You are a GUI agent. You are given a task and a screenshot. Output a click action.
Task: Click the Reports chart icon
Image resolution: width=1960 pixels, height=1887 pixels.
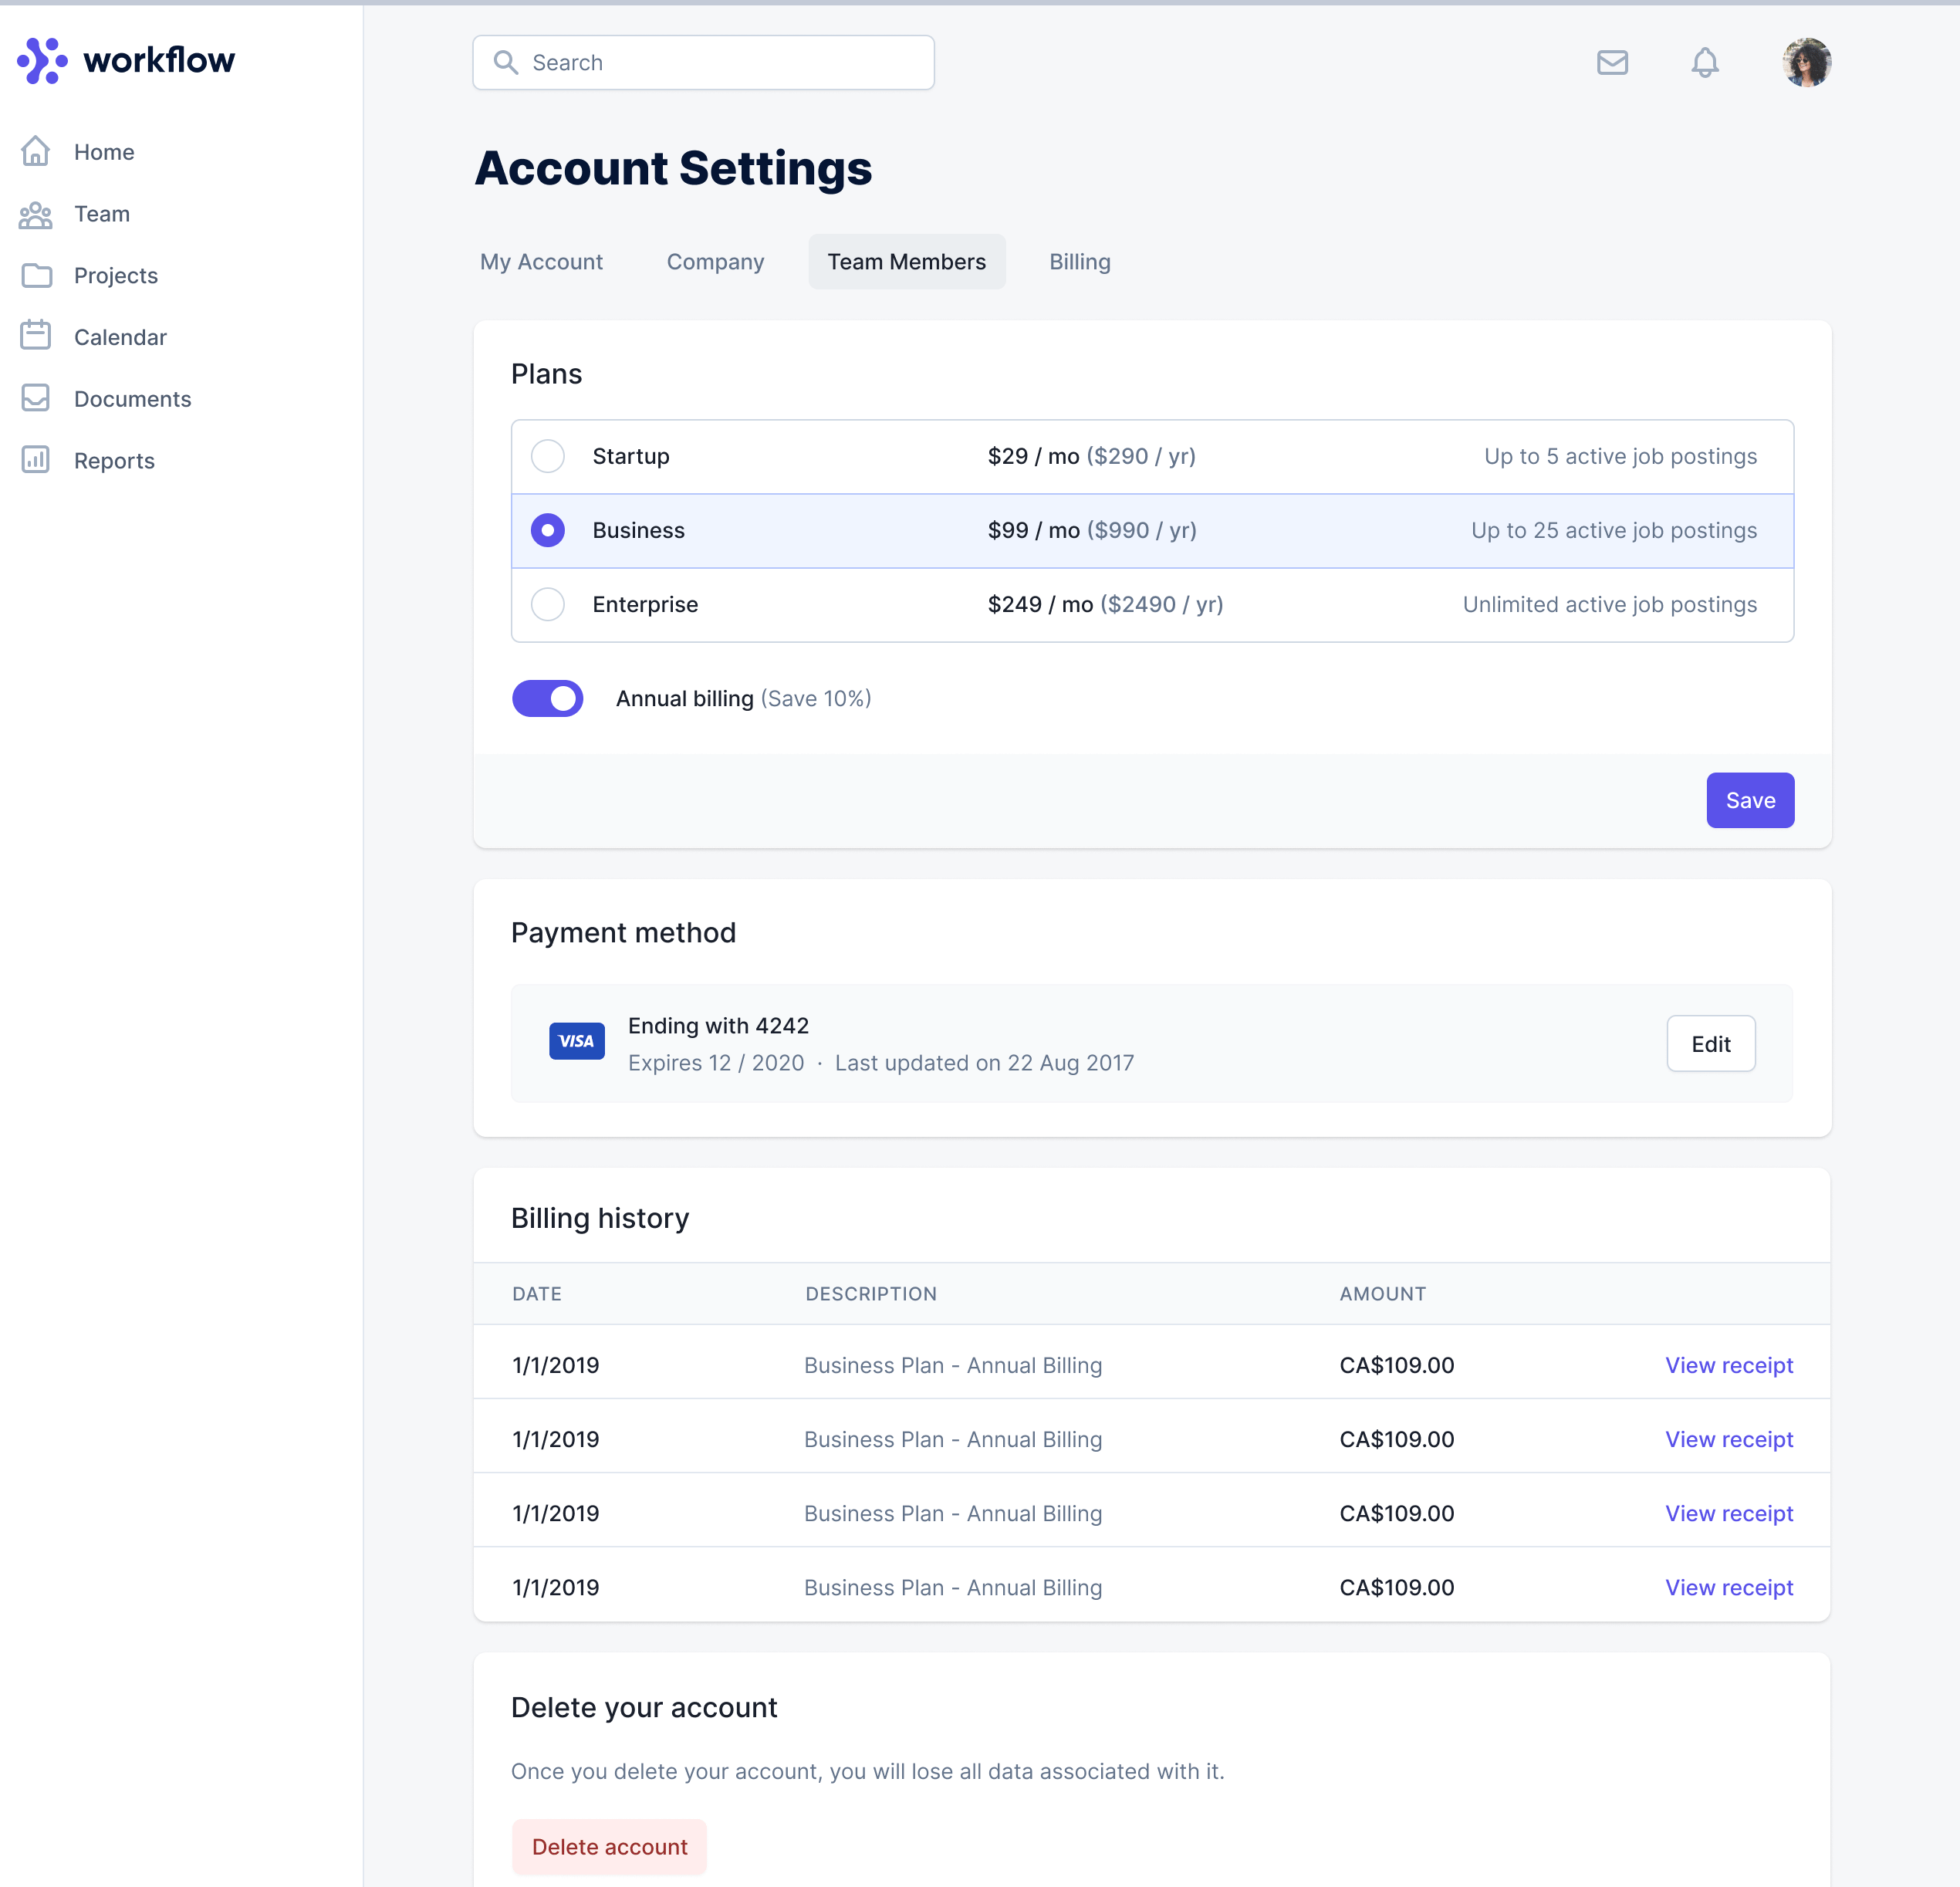click(36, 460)
